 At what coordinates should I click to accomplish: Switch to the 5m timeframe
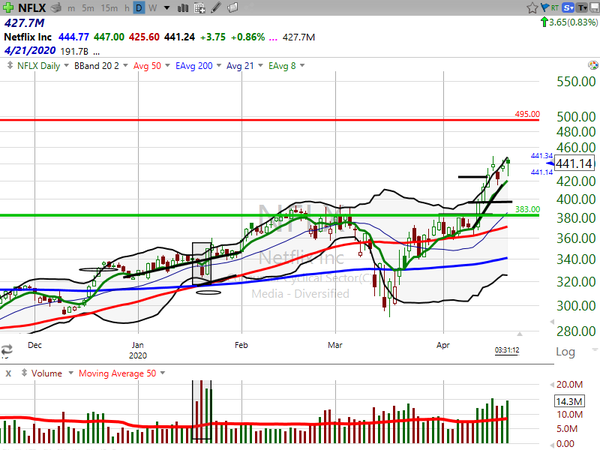pyautogui.click(x=88, y=8)
